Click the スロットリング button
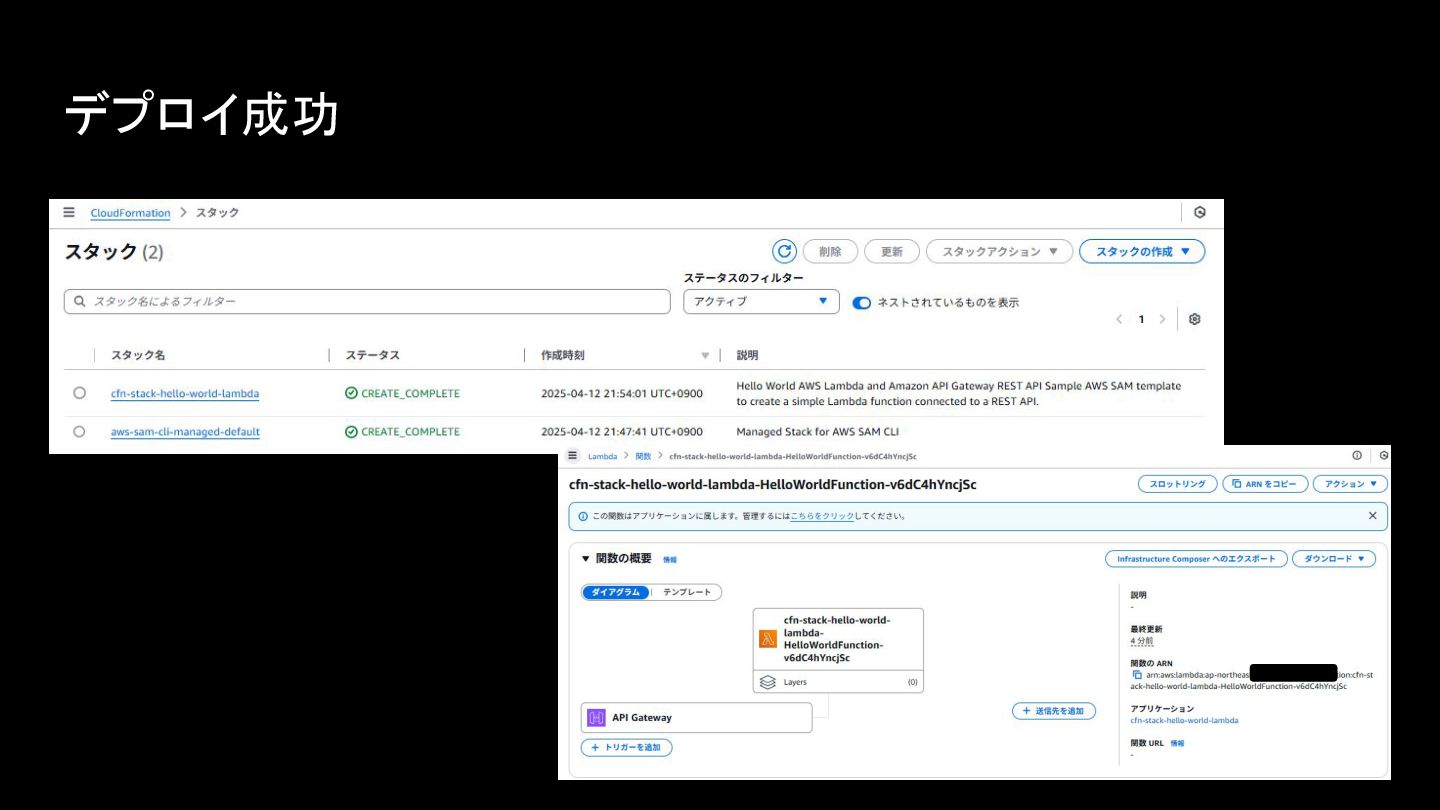The image size is (1440, 810). pyautogui.click(x=1177, y=484)
